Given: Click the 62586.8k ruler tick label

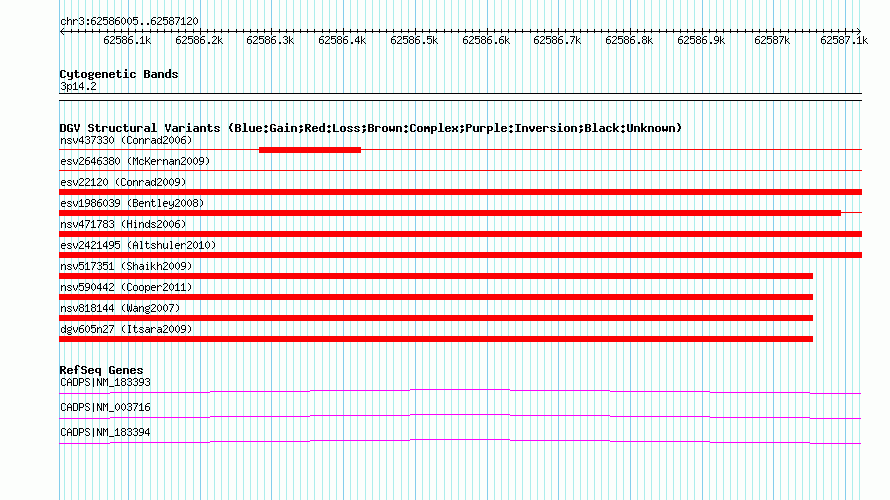Looking at the screenshot, I should (x=629, y=41).
